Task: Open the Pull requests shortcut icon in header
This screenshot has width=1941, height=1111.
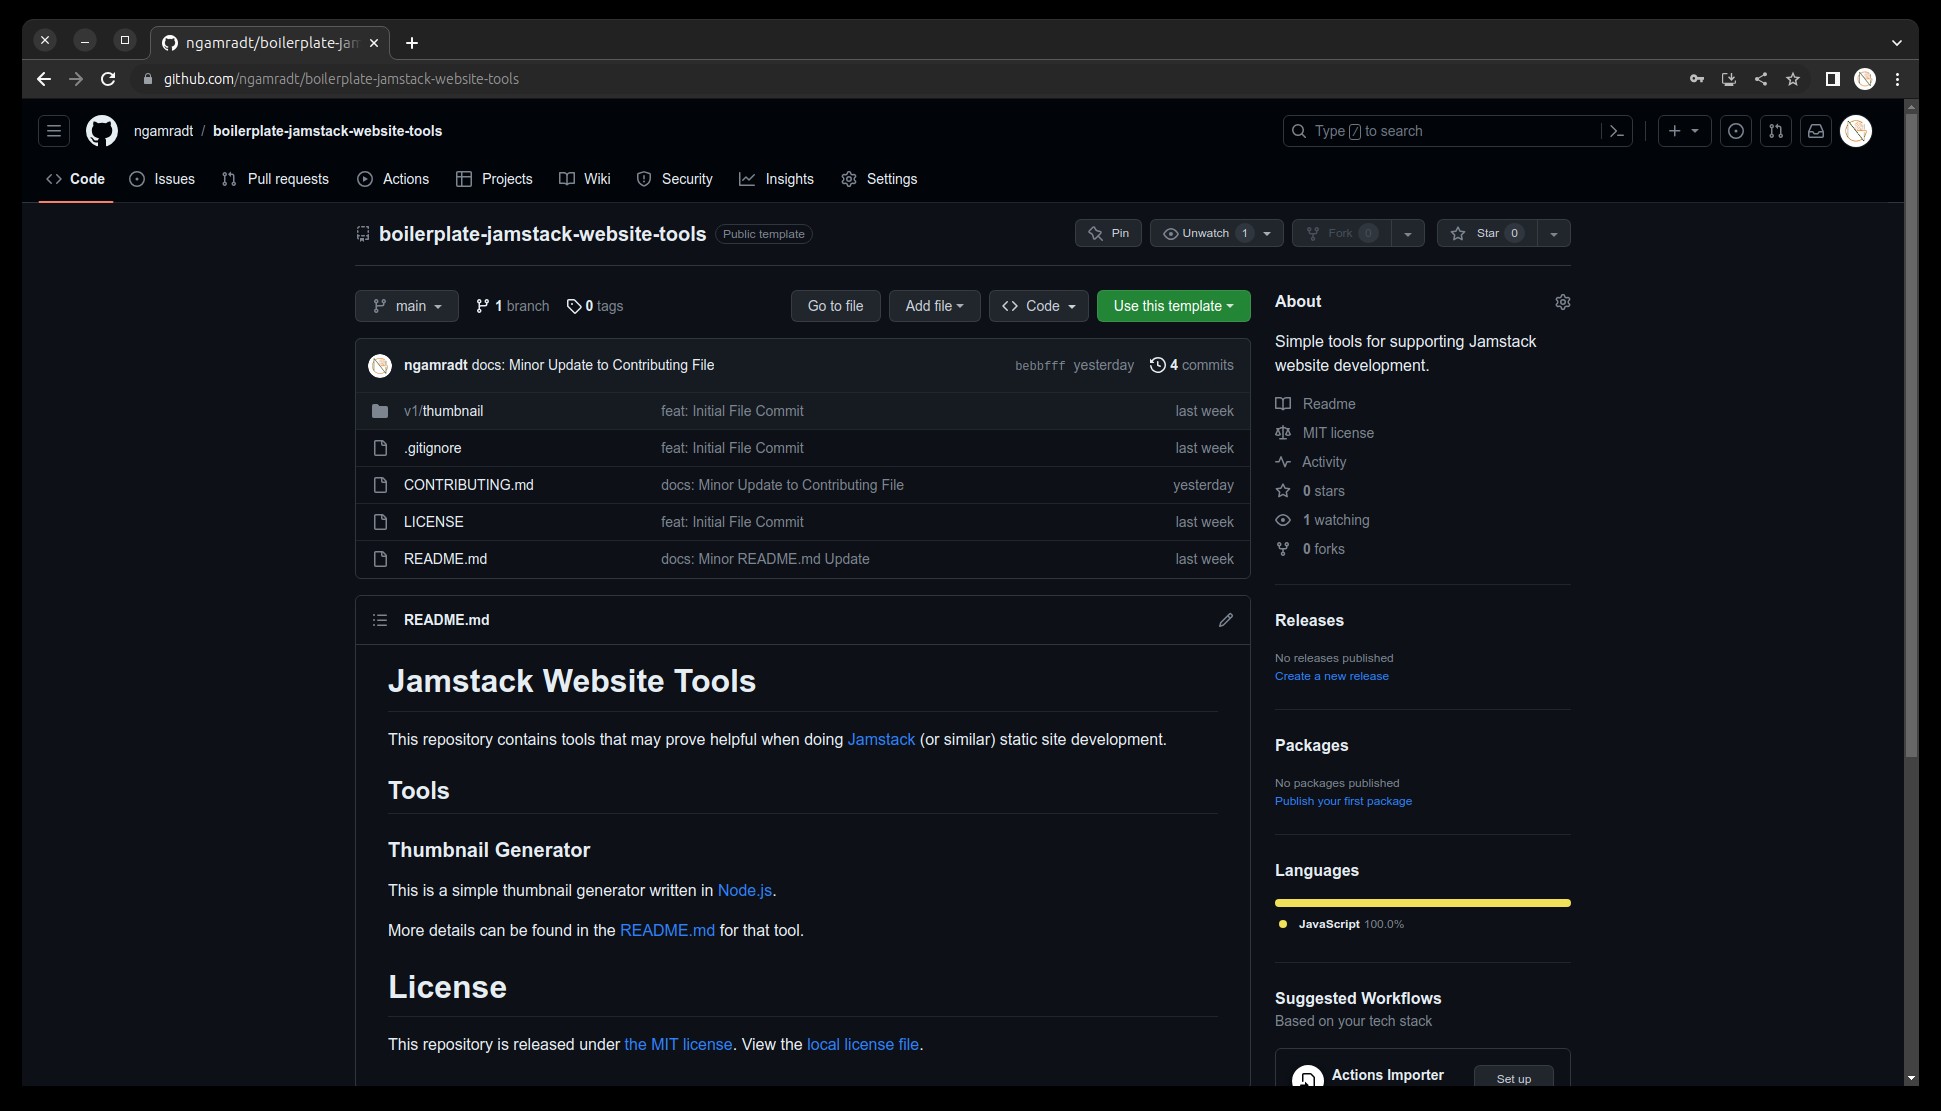Action: pos(1776,131)
